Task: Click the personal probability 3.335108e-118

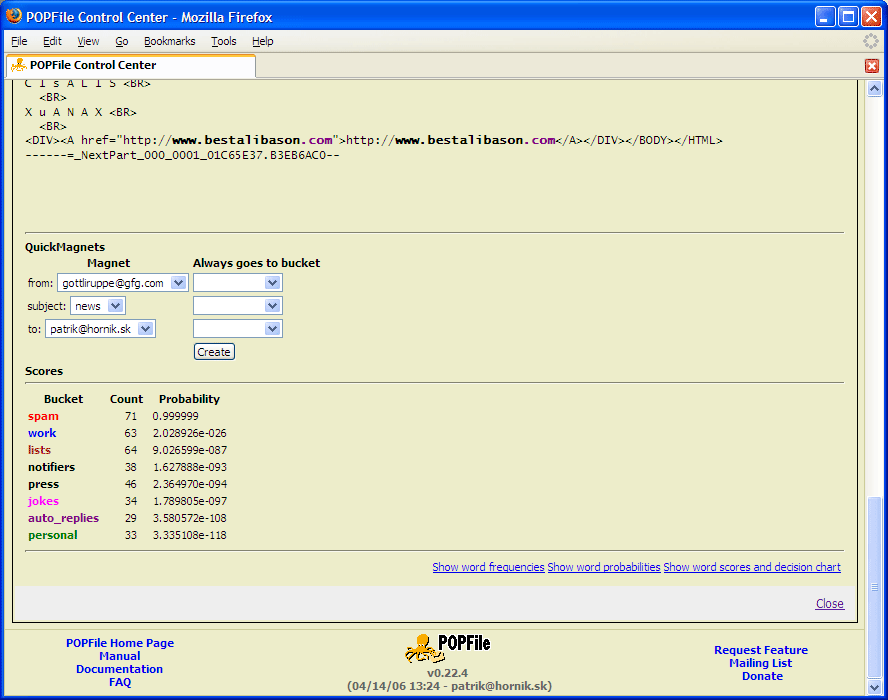Action: click(190, 535)
